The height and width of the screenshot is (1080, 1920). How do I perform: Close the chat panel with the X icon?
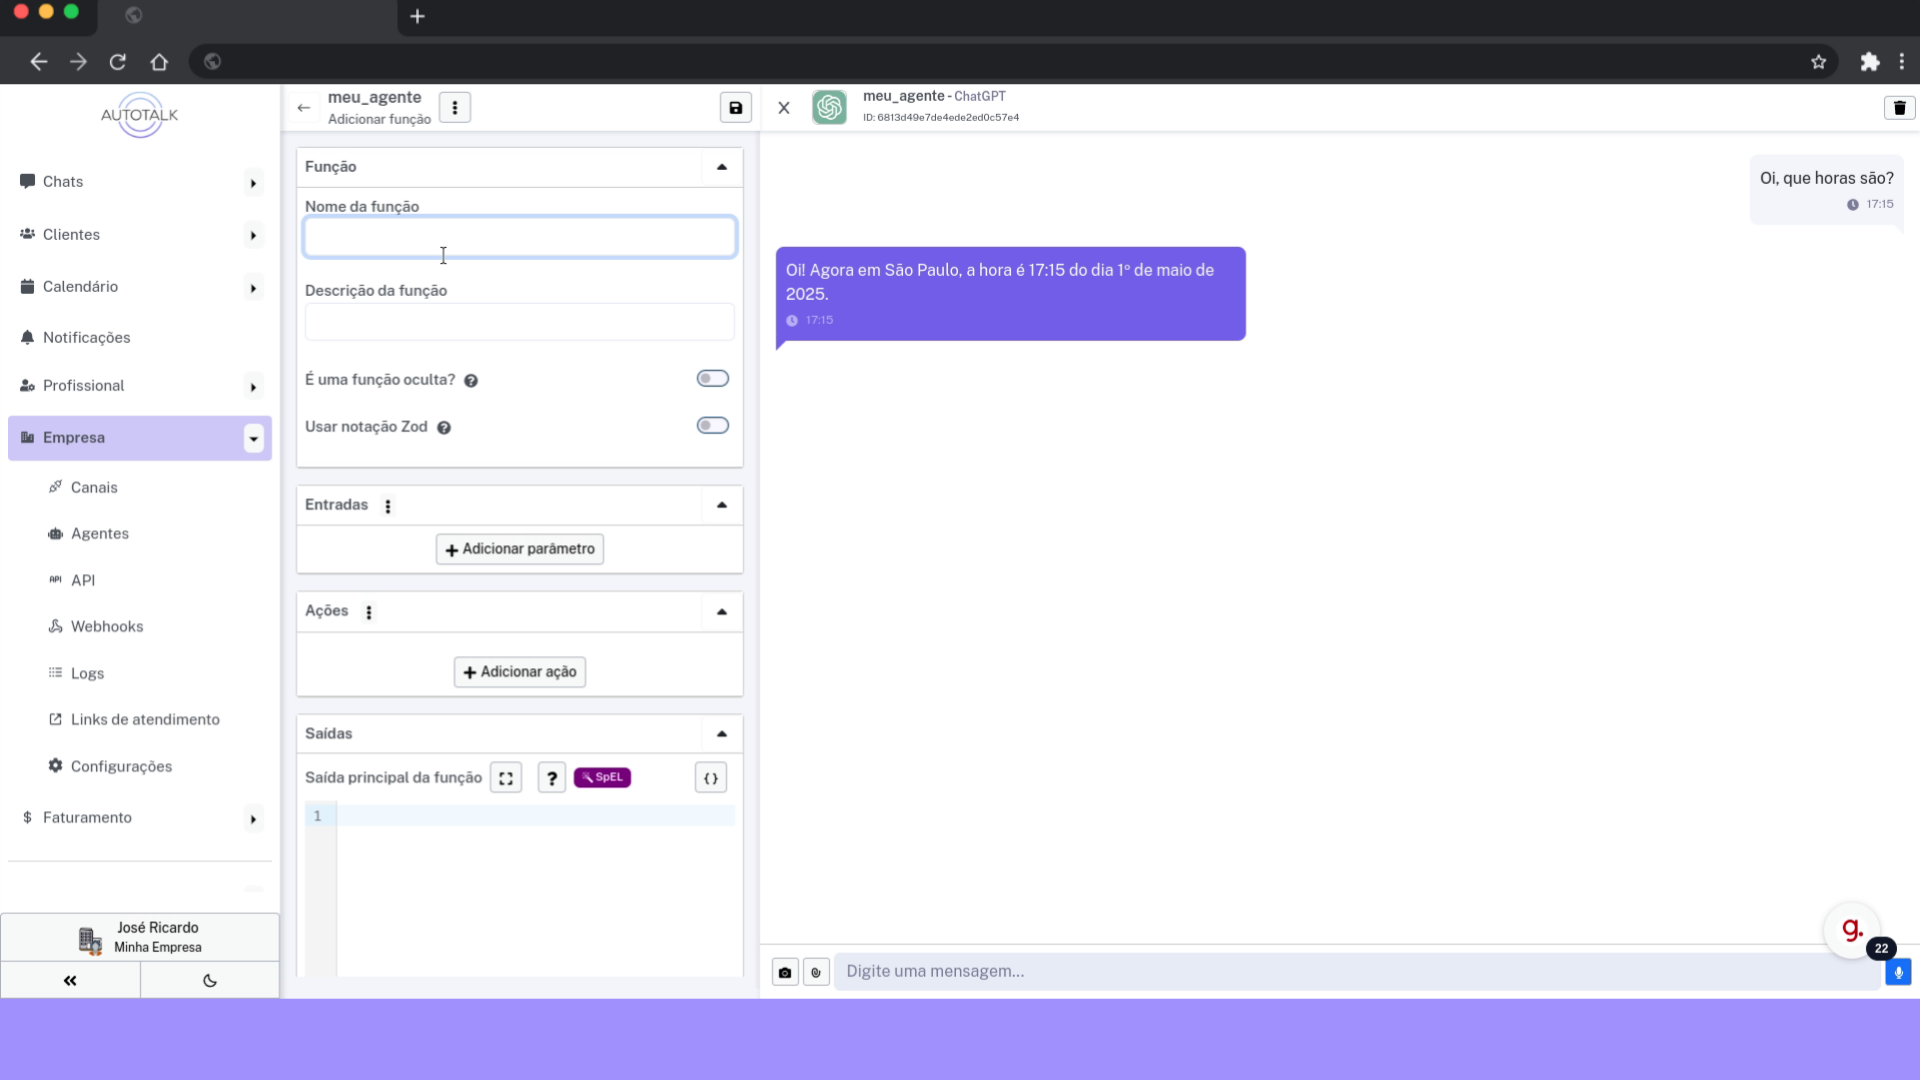tap(784, 108)
